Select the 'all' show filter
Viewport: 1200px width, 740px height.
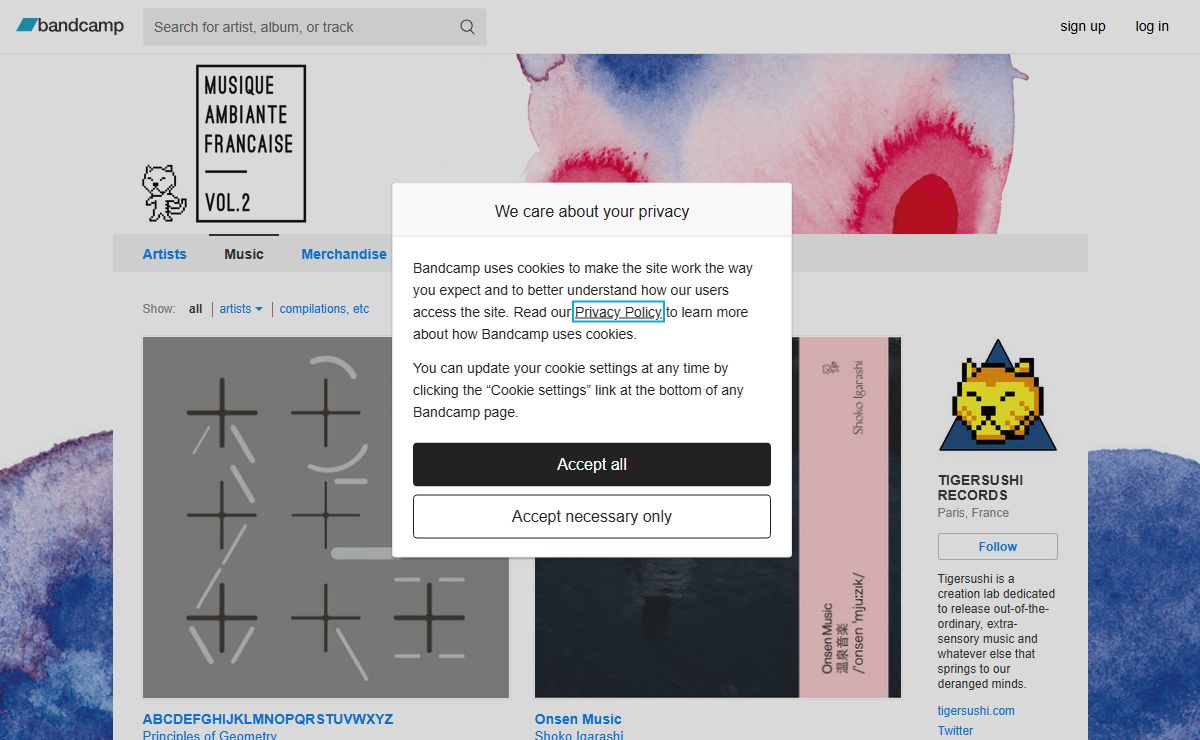coord(196,309)
